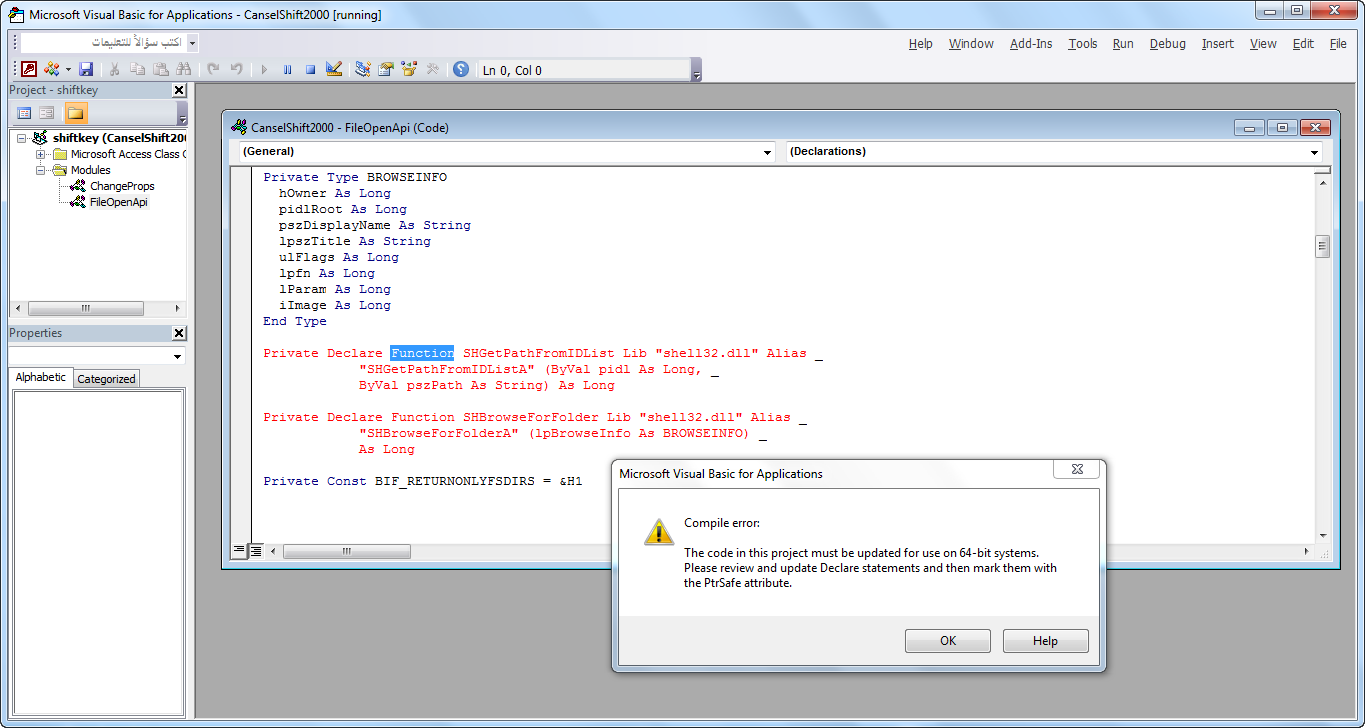Switch to the Alphabetic tab
This screenshot has width=1365, height=728.
click(41, 377)
